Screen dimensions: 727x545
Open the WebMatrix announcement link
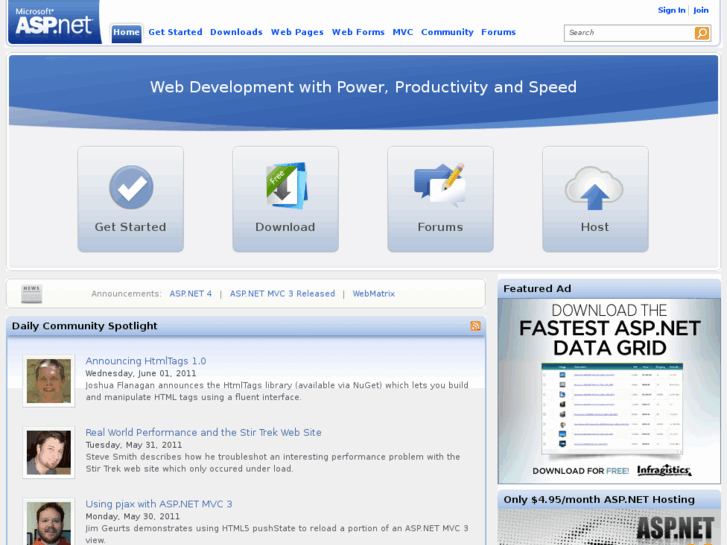[x=374, y=294]
